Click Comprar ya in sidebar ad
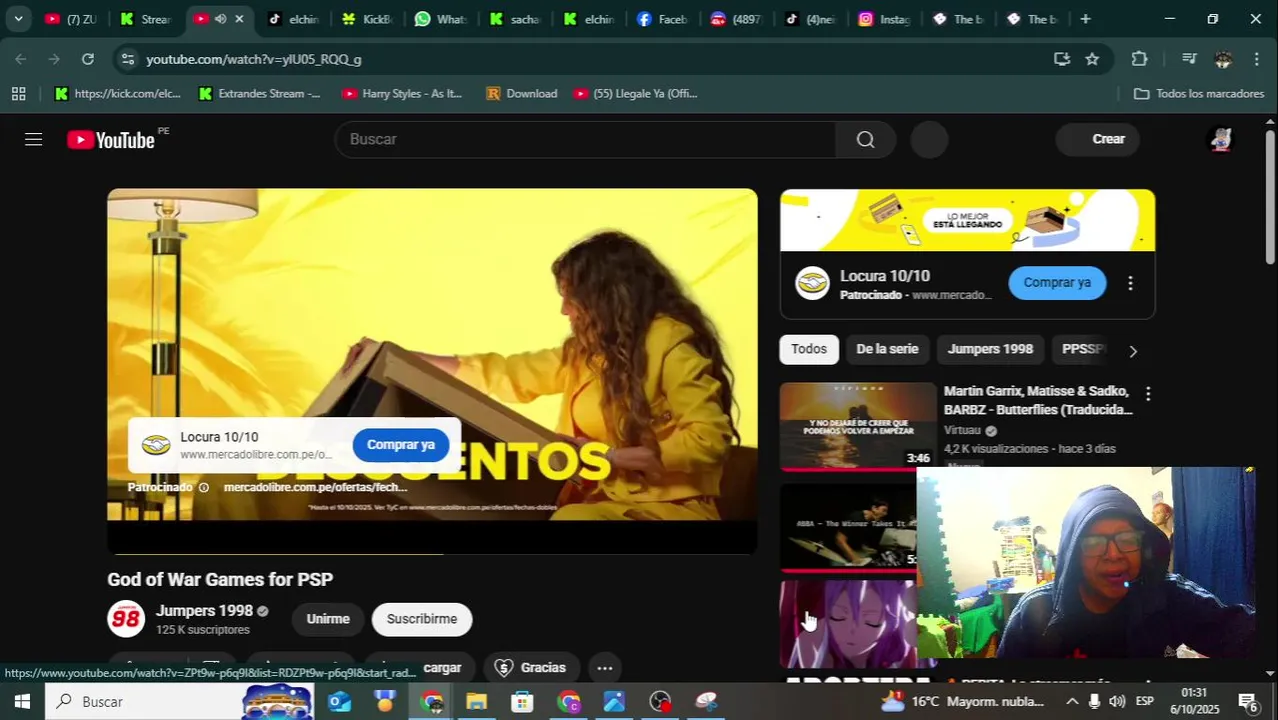1278x720 pixels. (x=1057, y=283)
